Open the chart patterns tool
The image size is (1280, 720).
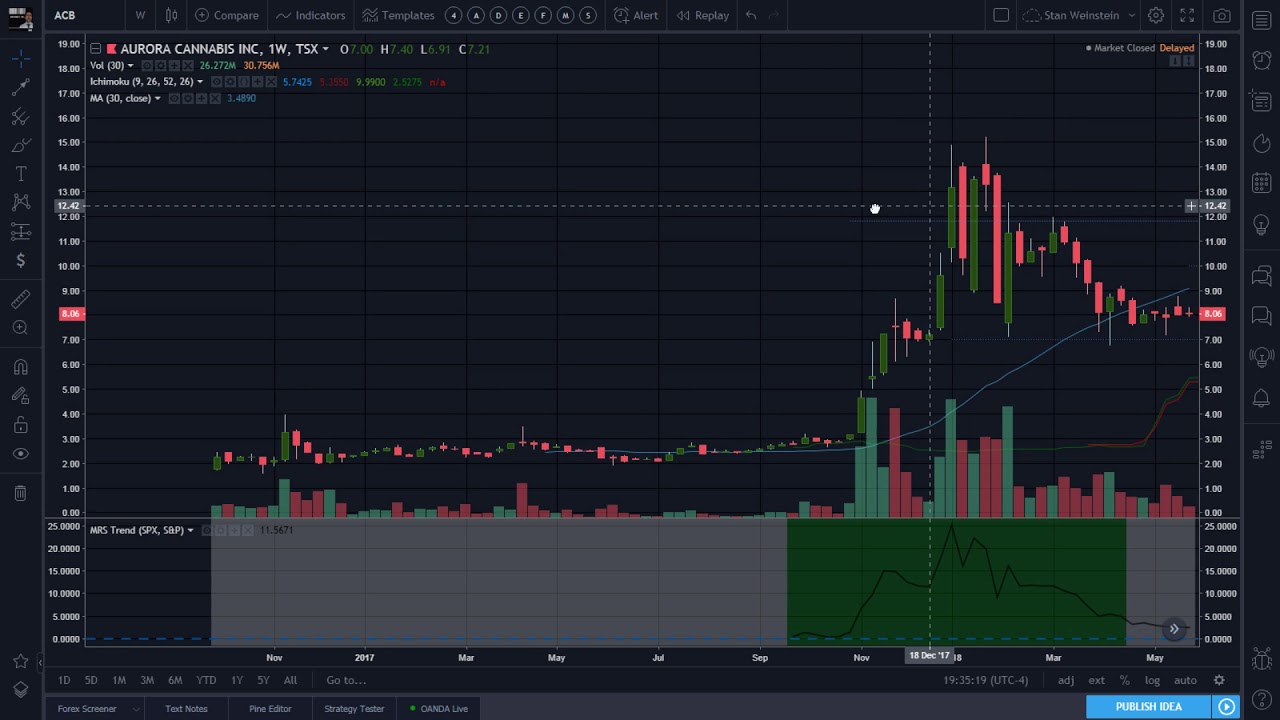[20, 203]
